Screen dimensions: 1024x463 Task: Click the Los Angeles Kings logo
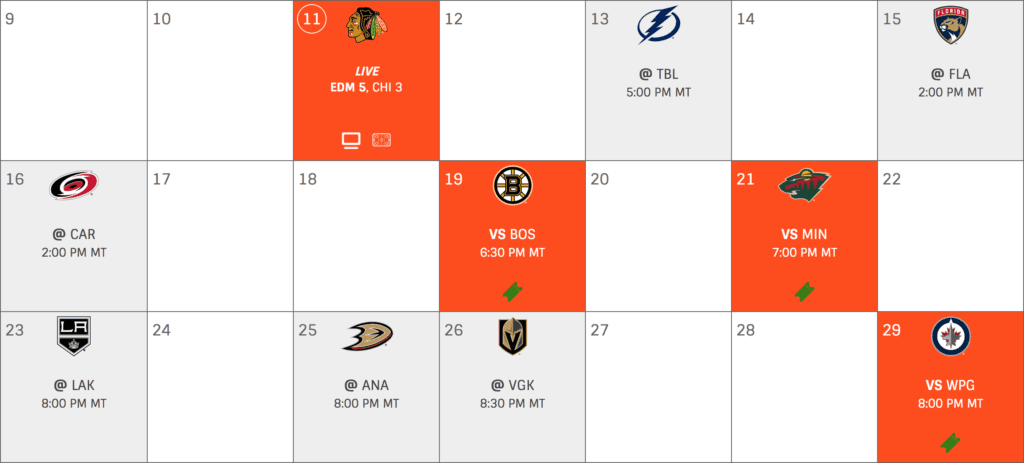point(73,336)
